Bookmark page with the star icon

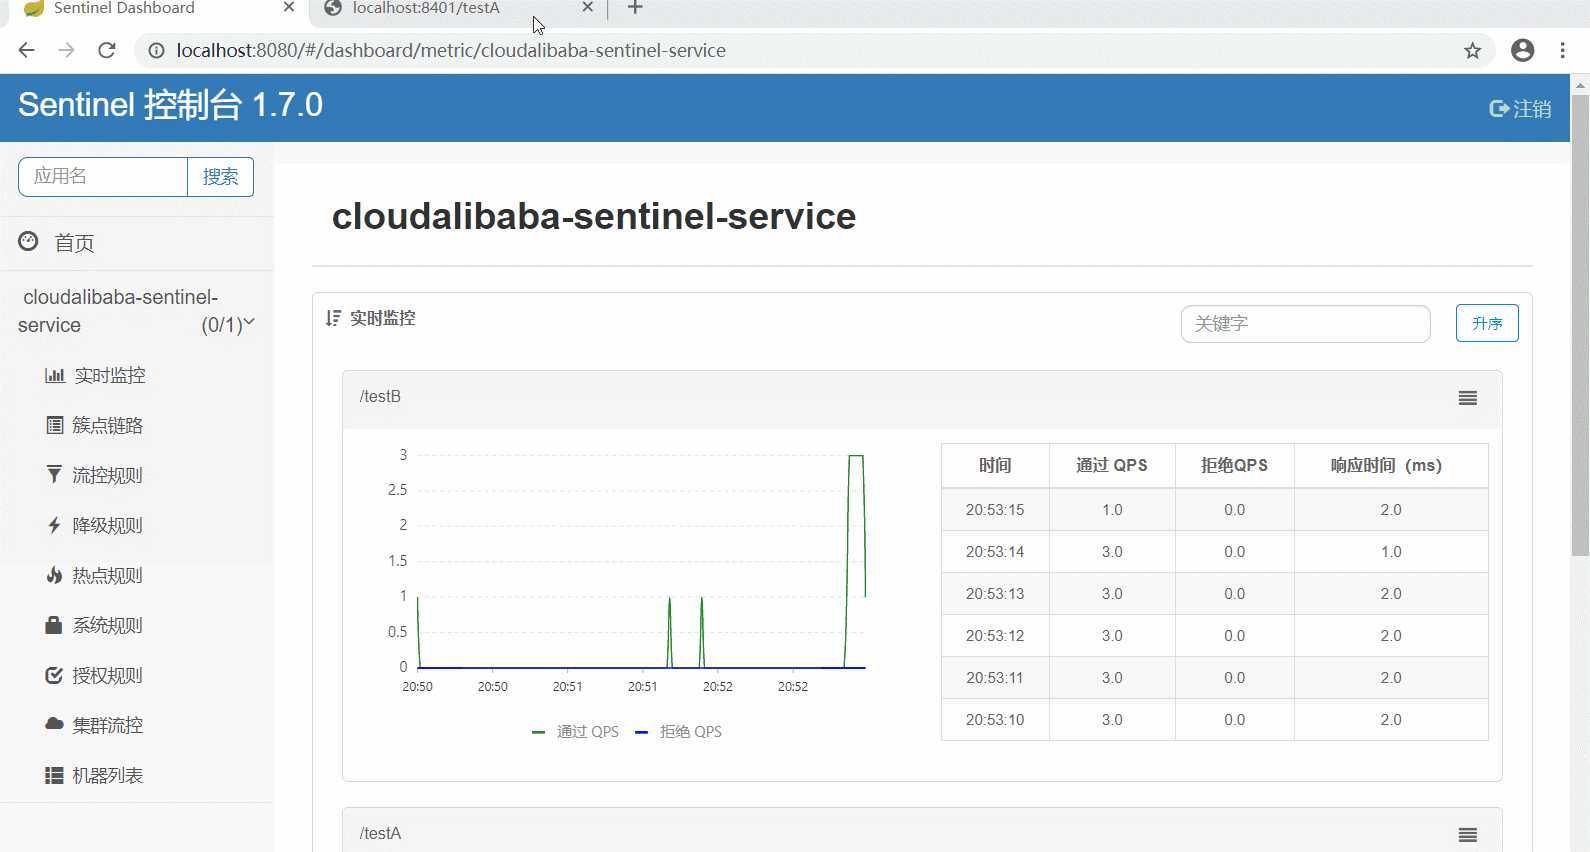(x=1472, y=50)
